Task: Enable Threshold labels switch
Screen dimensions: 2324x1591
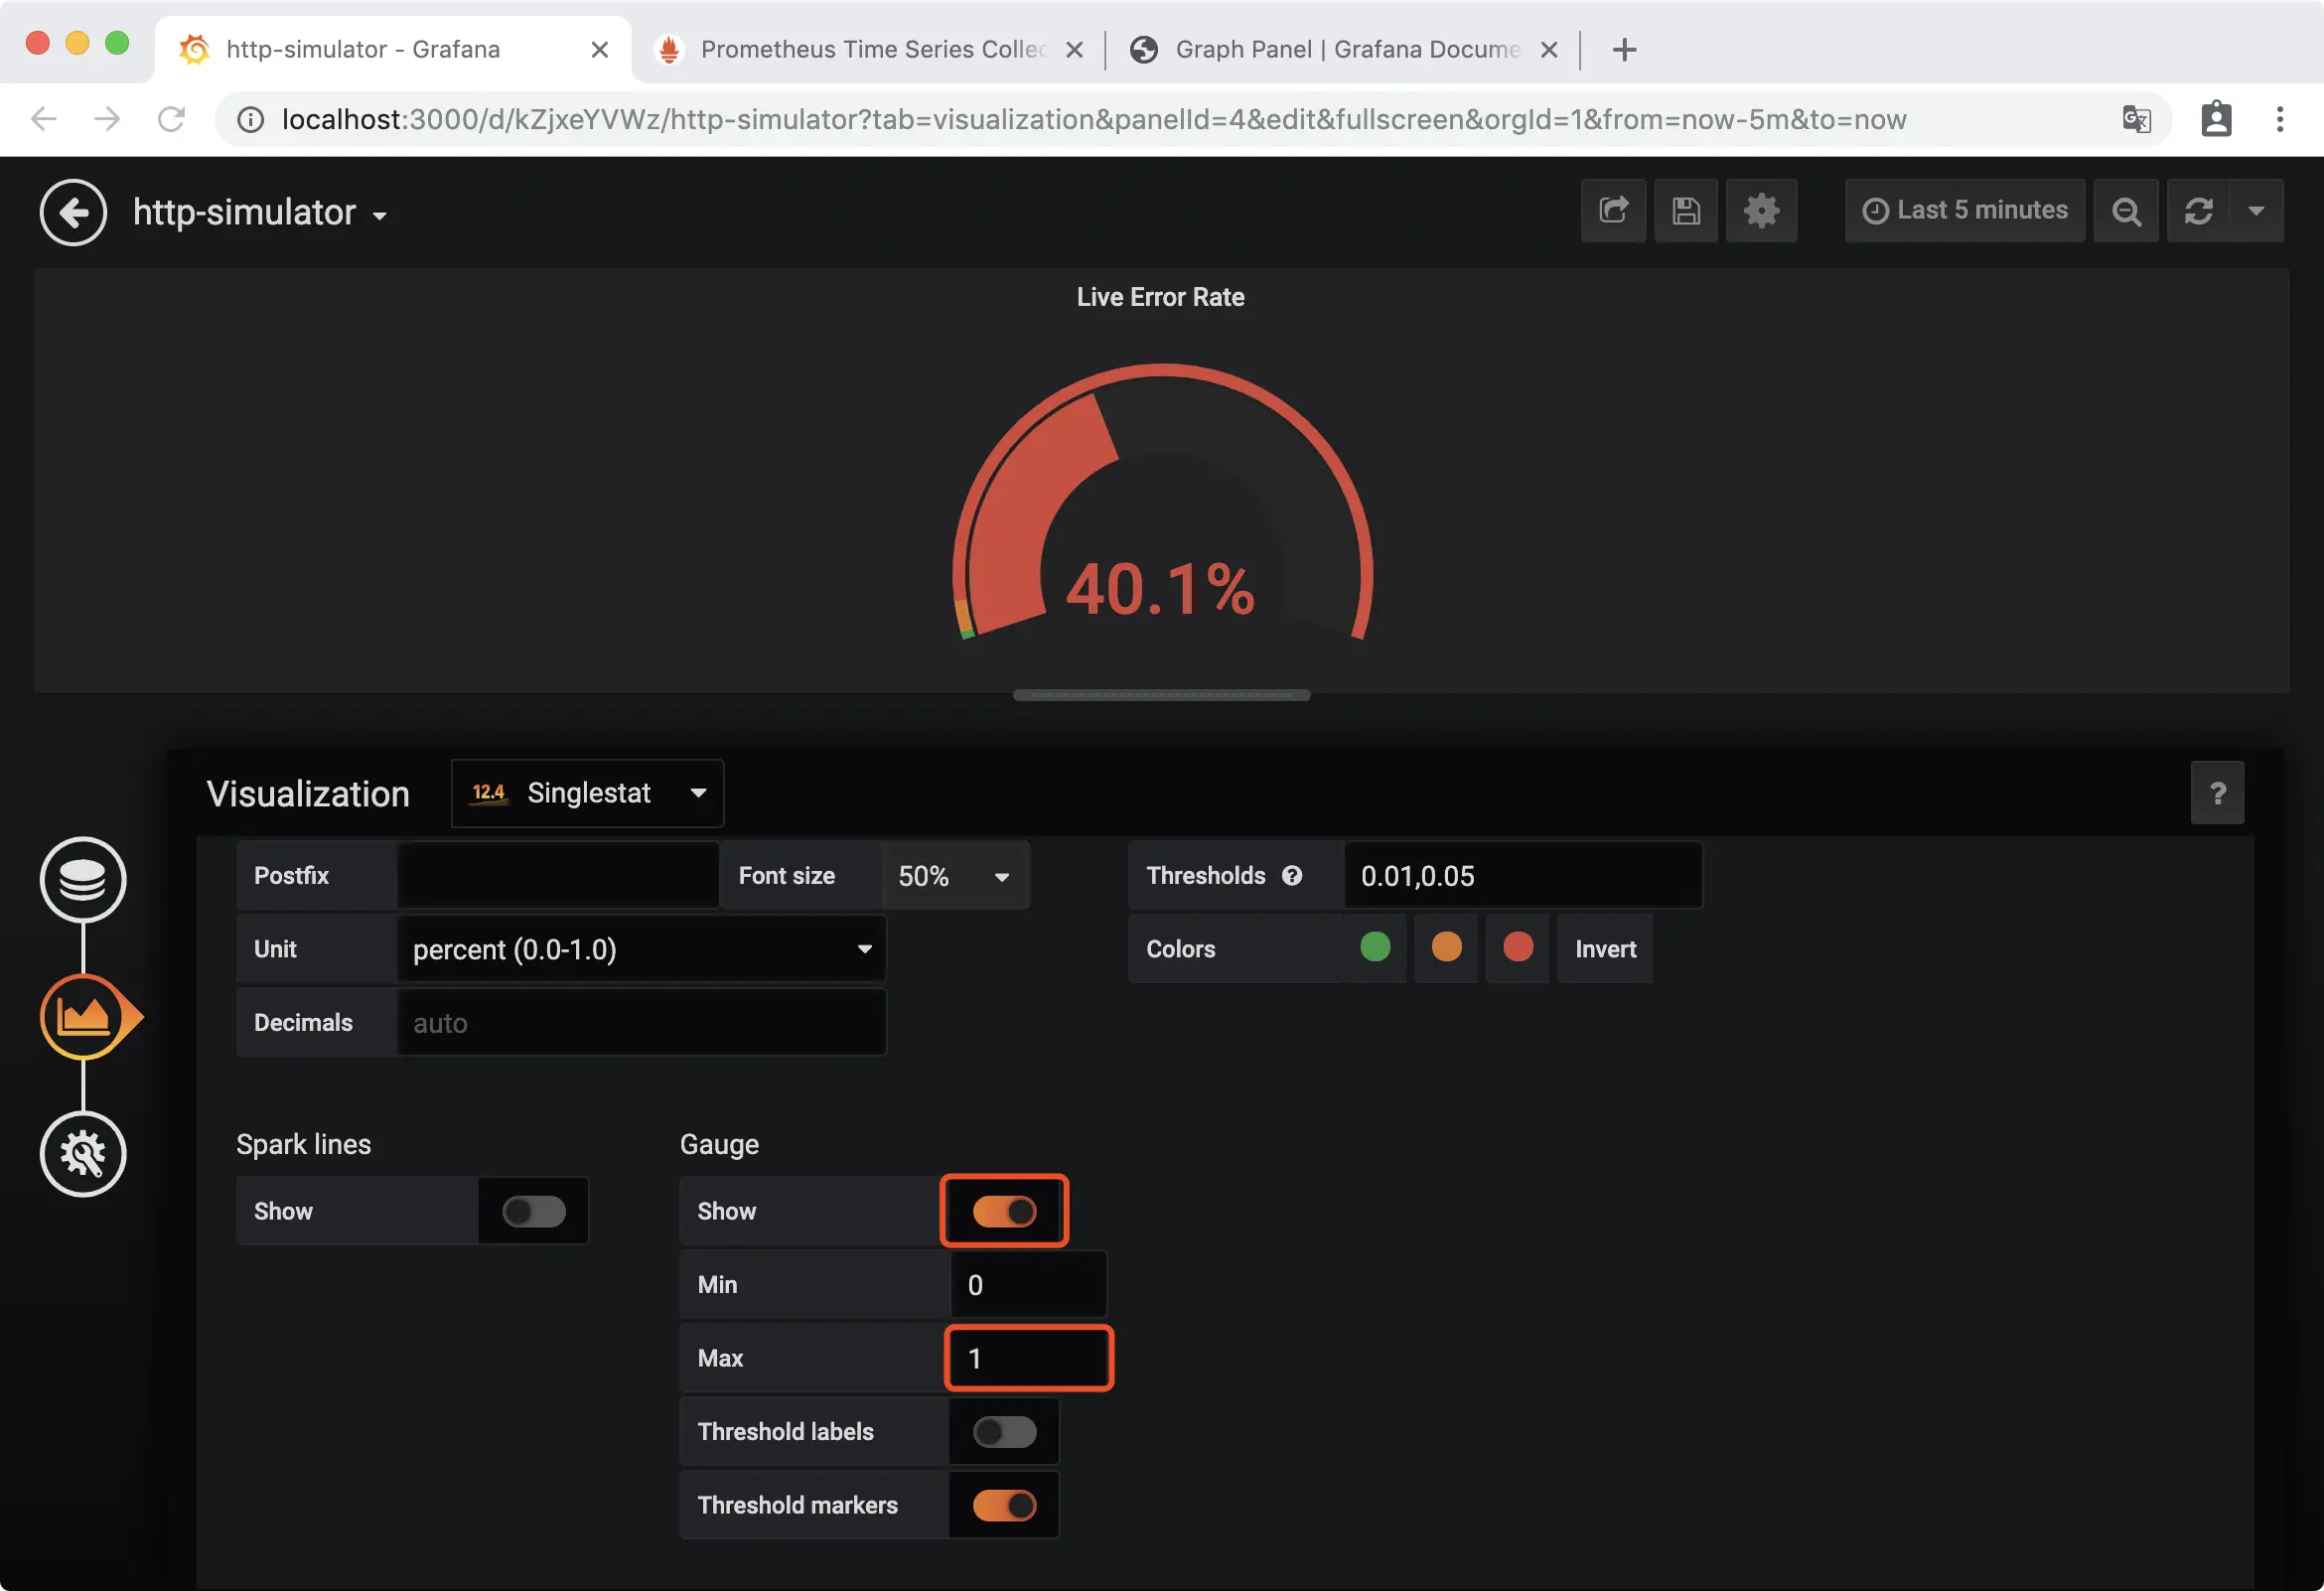Action: coord(1004,1432)
